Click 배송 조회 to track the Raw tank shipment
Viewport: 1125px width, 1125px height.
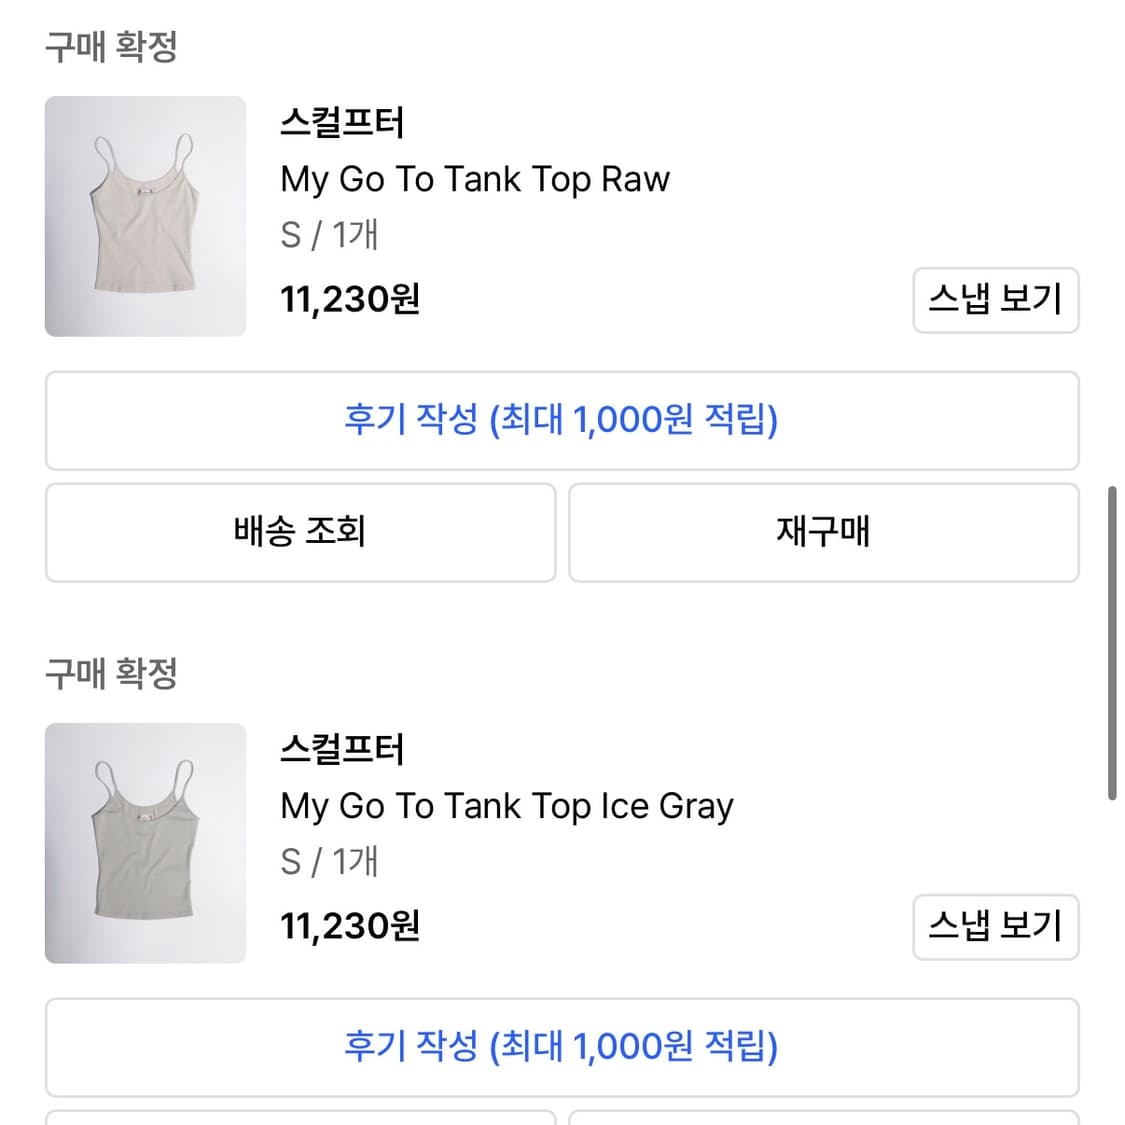tap(299, 532)
